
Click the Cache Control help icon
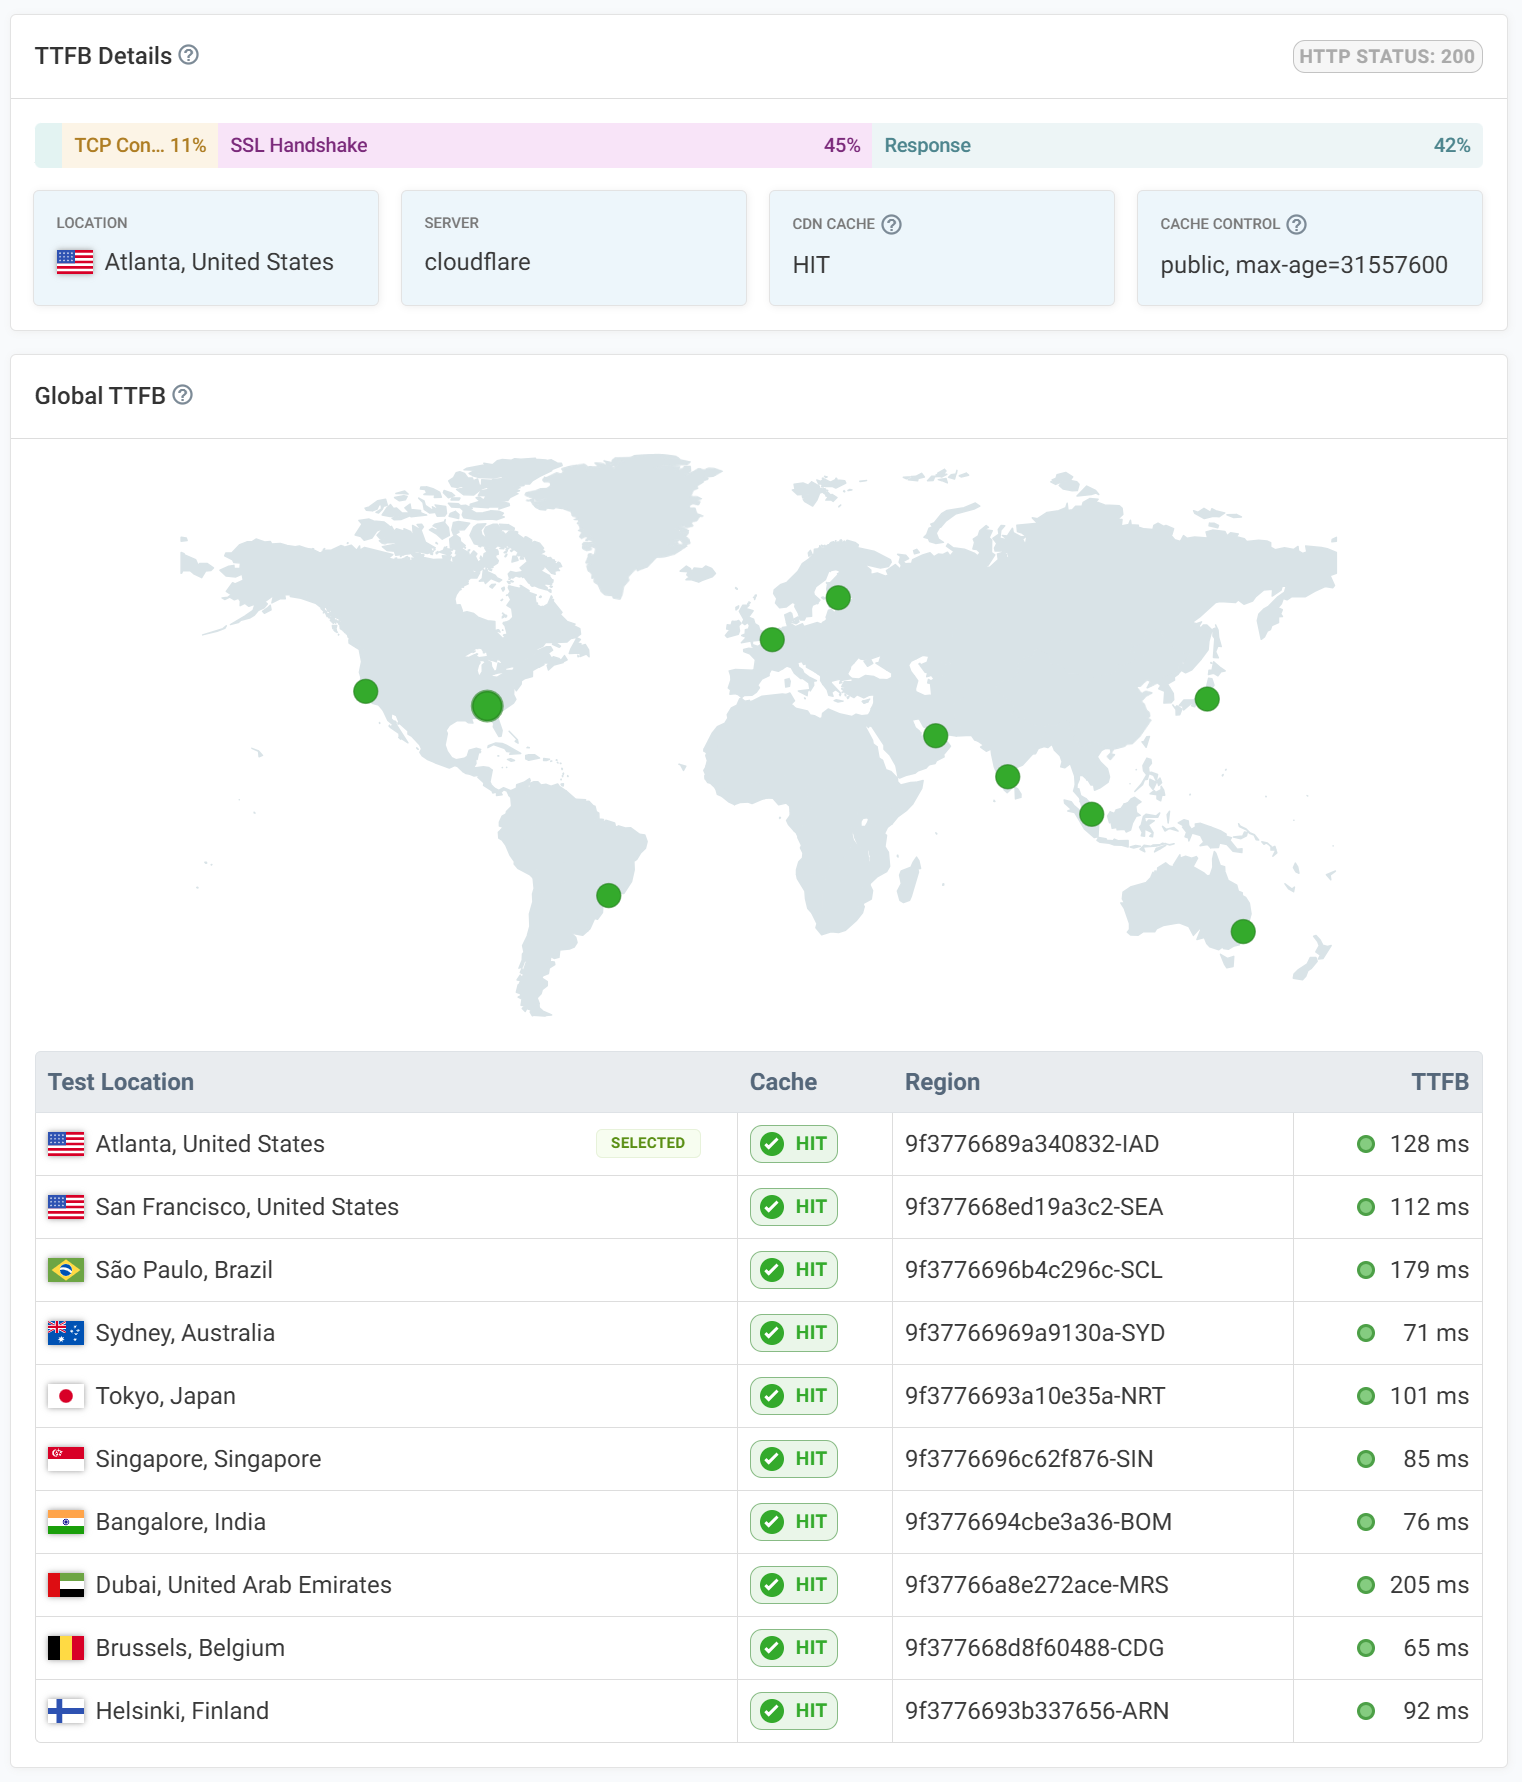coord(1296,224)
